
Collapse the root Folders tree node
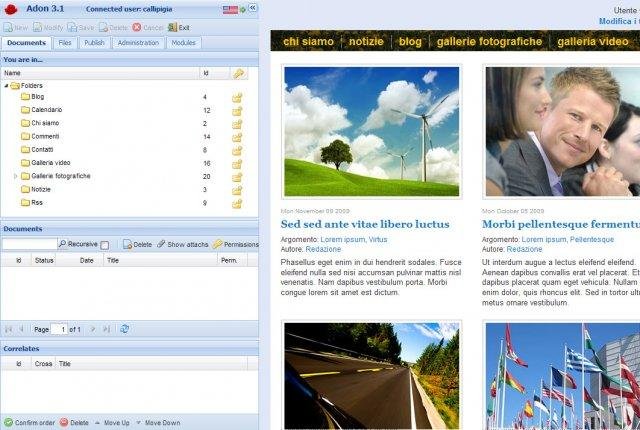pyautogui.click(x=6, y=86)
